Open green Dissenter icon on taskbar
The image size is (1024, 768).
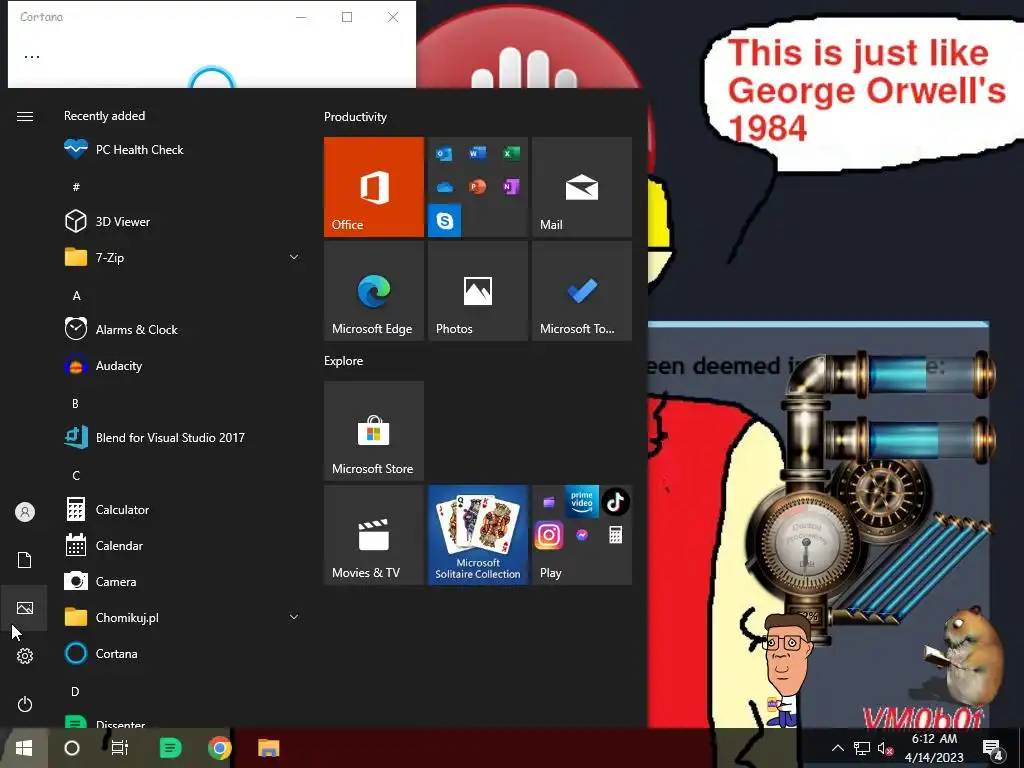pos(170,748)
